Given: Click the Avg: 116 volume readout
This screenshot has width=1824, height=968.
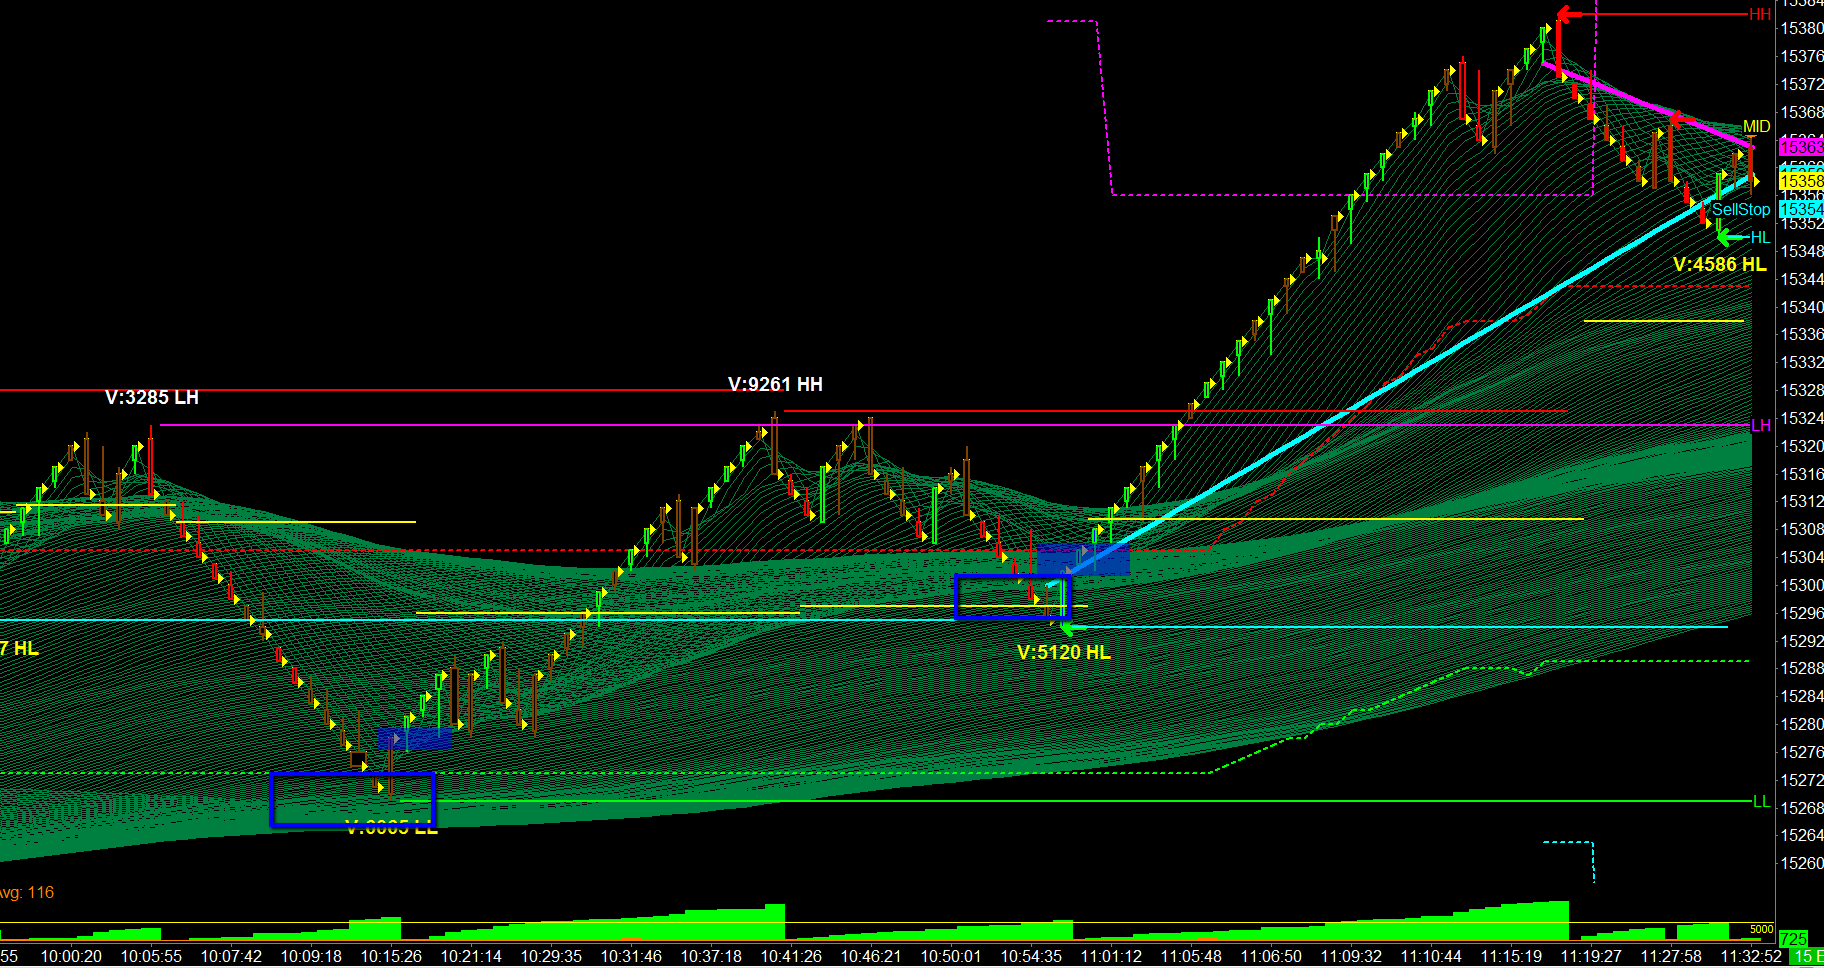Looking at the screenshot, I should 27,892.
